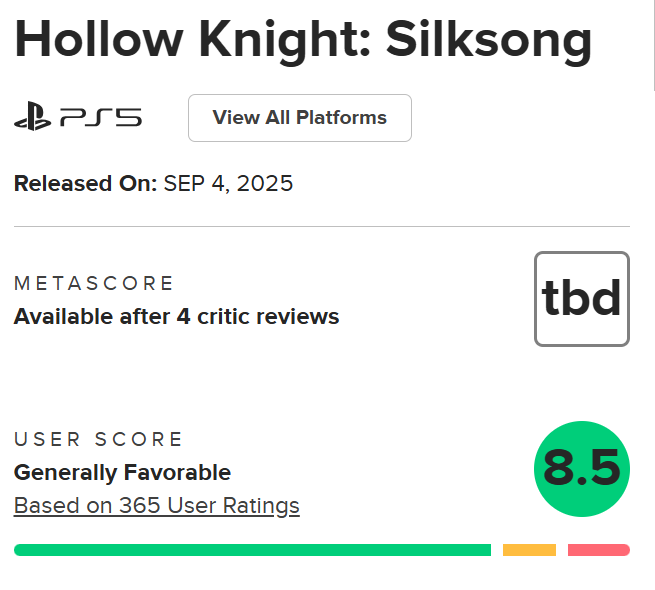The width and height of the screenshot is (655, 590).
Task: Click the green positive ratings bar segment
Action: click(252, 550)
